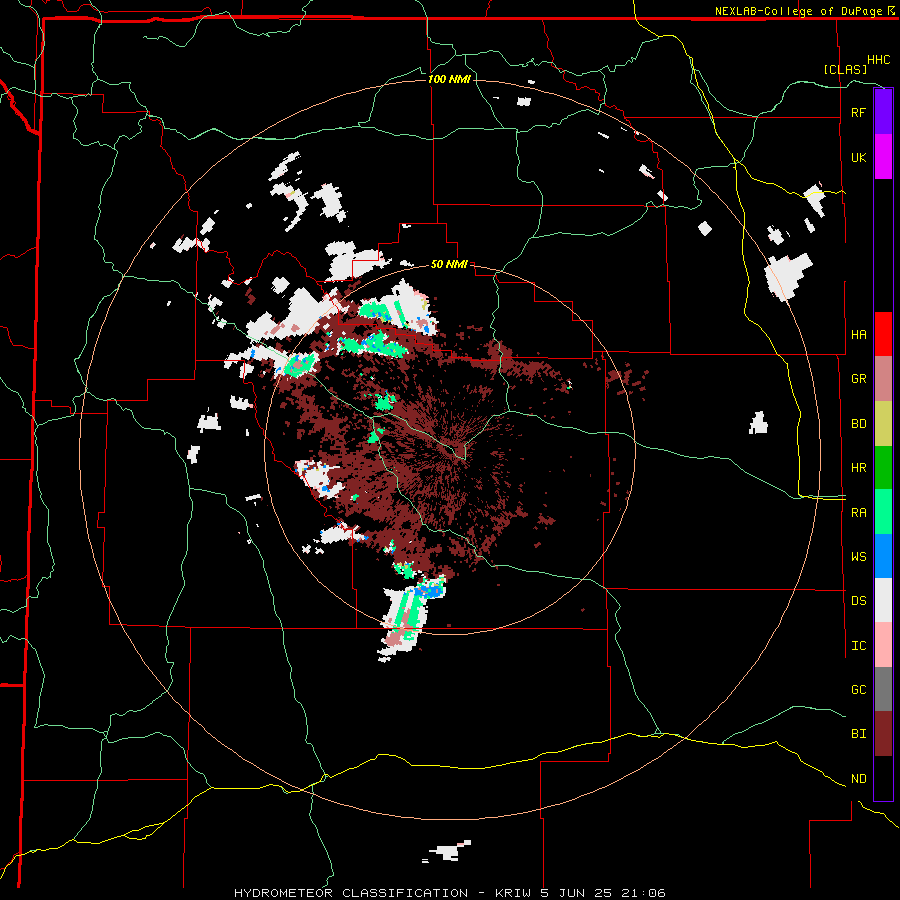Click the HR dark green legend block
900x900 pixels.
click(883, 468)
